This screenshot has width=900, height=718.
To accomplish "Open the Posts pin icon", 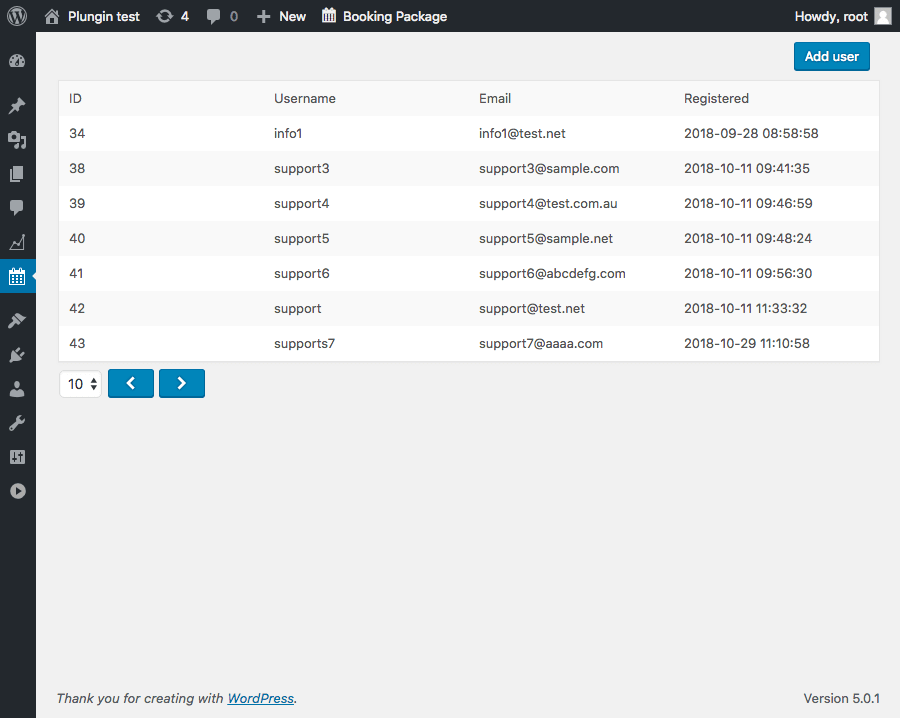I will point(17,106).
